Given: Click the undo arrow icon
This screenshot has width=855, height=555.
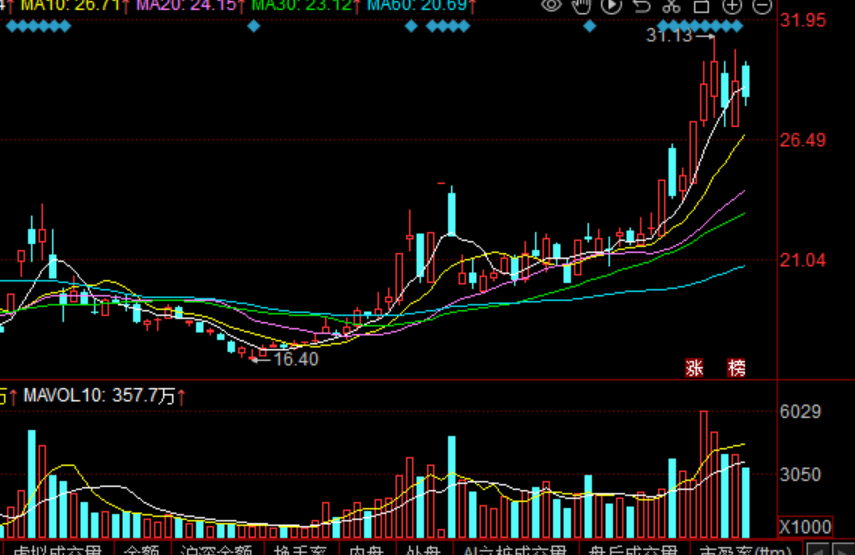Looking at the screenshot, I should click(x=642, y=5).
